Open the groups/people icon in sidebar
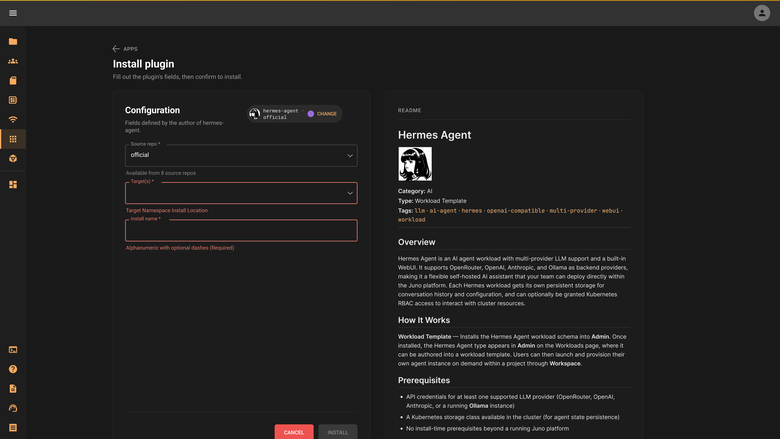 pos(13,61)
